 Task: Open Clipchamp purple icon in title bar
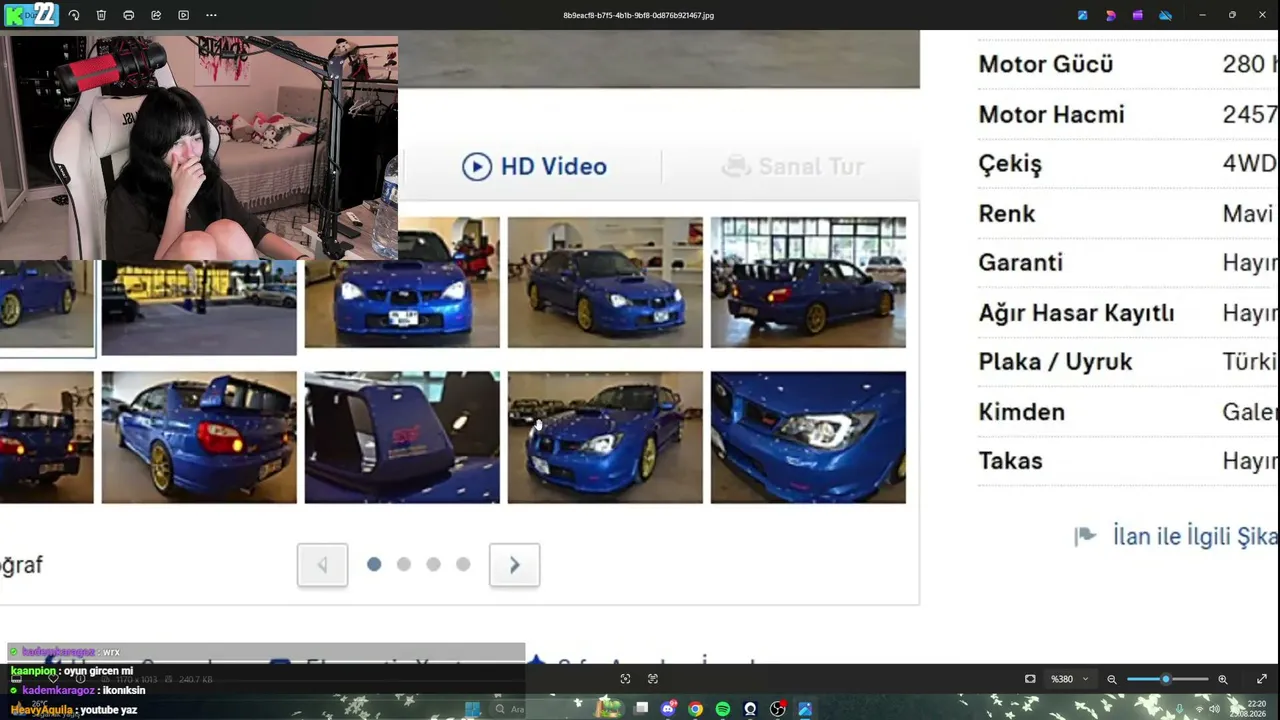(1138, 15)
